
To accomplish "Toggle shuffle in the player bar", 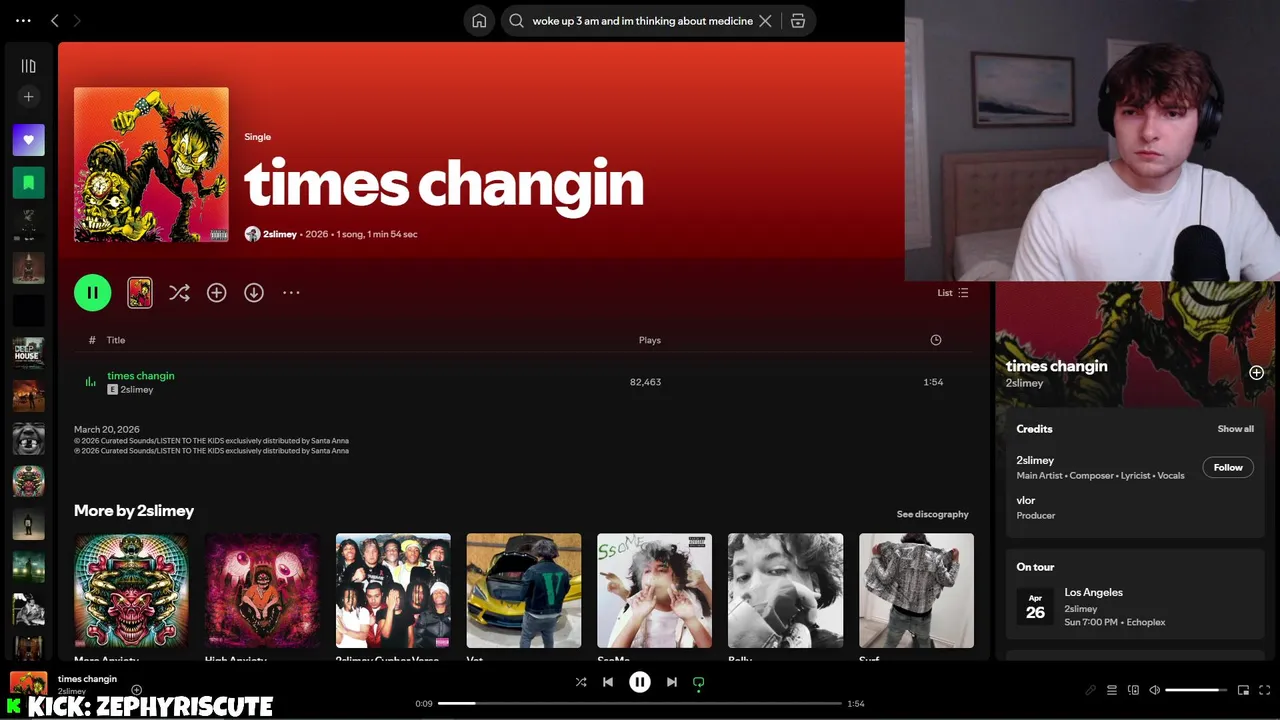I will point(581,682).
